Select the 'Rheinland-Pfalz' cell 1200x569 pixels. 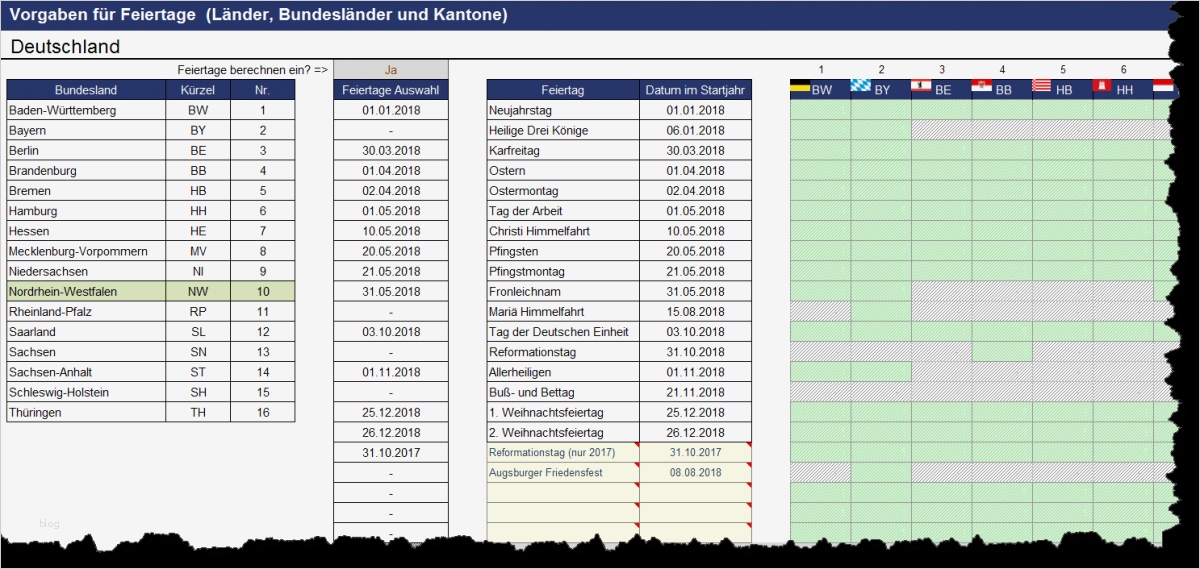click(86, 311)
